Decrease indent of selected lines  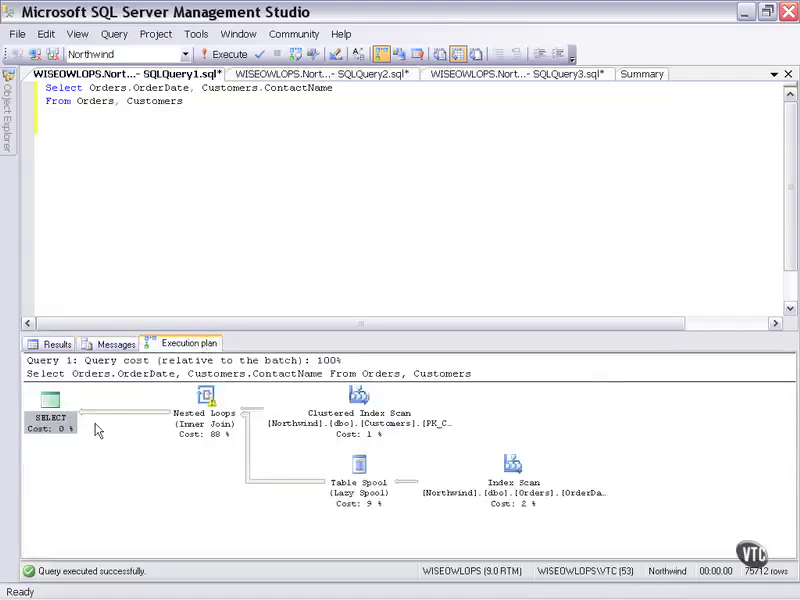(540, 54)
